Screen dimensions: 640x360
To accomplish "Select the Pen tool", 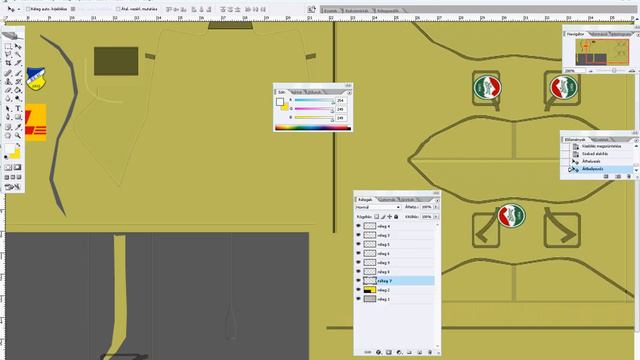I will [x=8, y=117].
